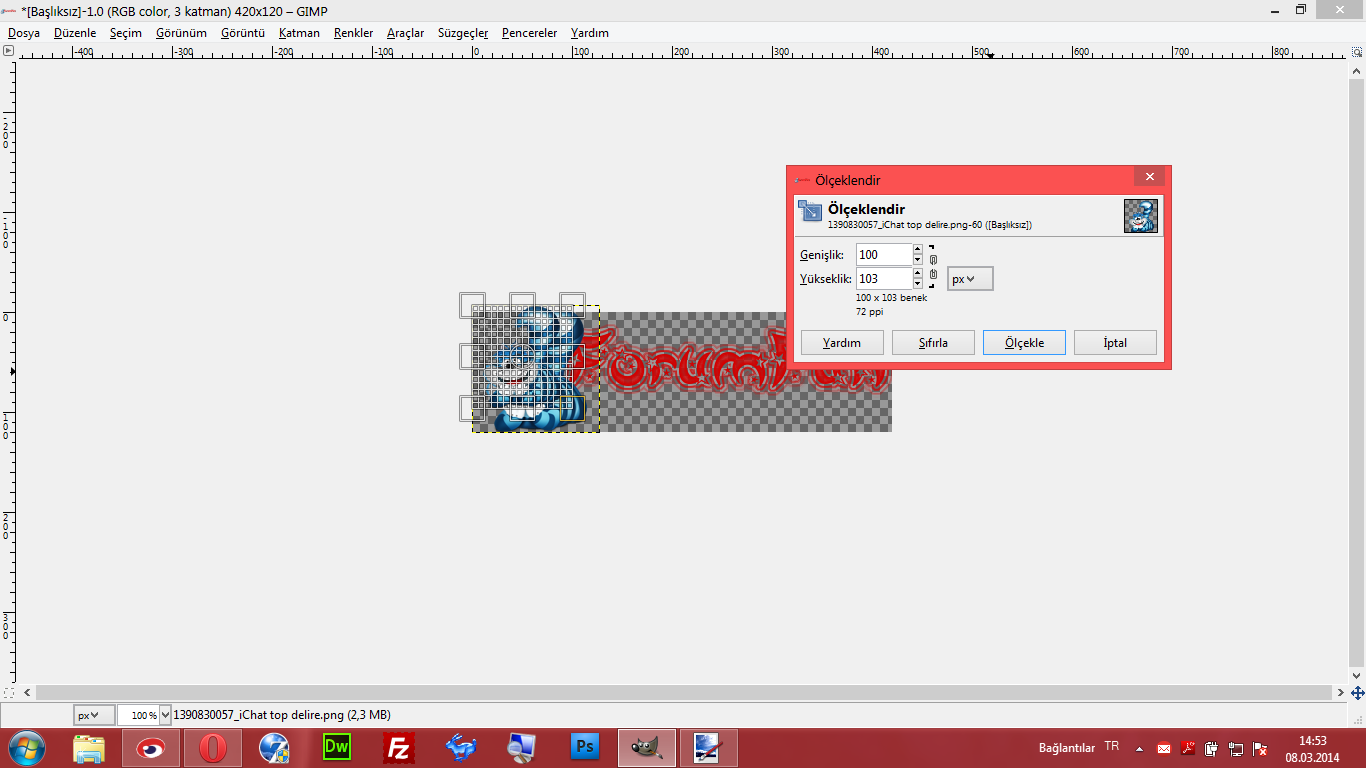Image resolution: width=1366 pixels, height=768 pixels.
Task: Click the mail envelope tray icon
Action: tap(1164, 748)
